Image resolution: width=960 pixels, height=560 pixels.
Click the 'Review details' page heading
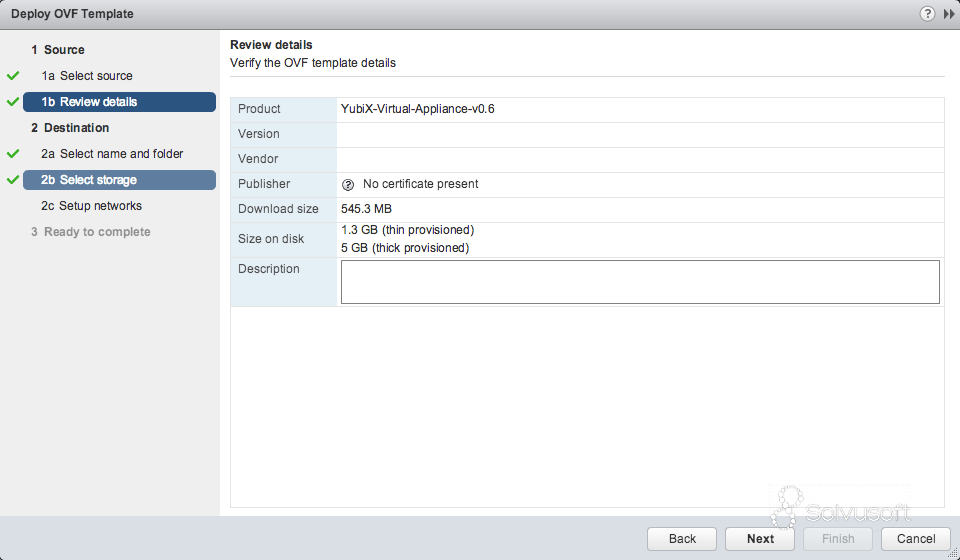coord(271,45)
